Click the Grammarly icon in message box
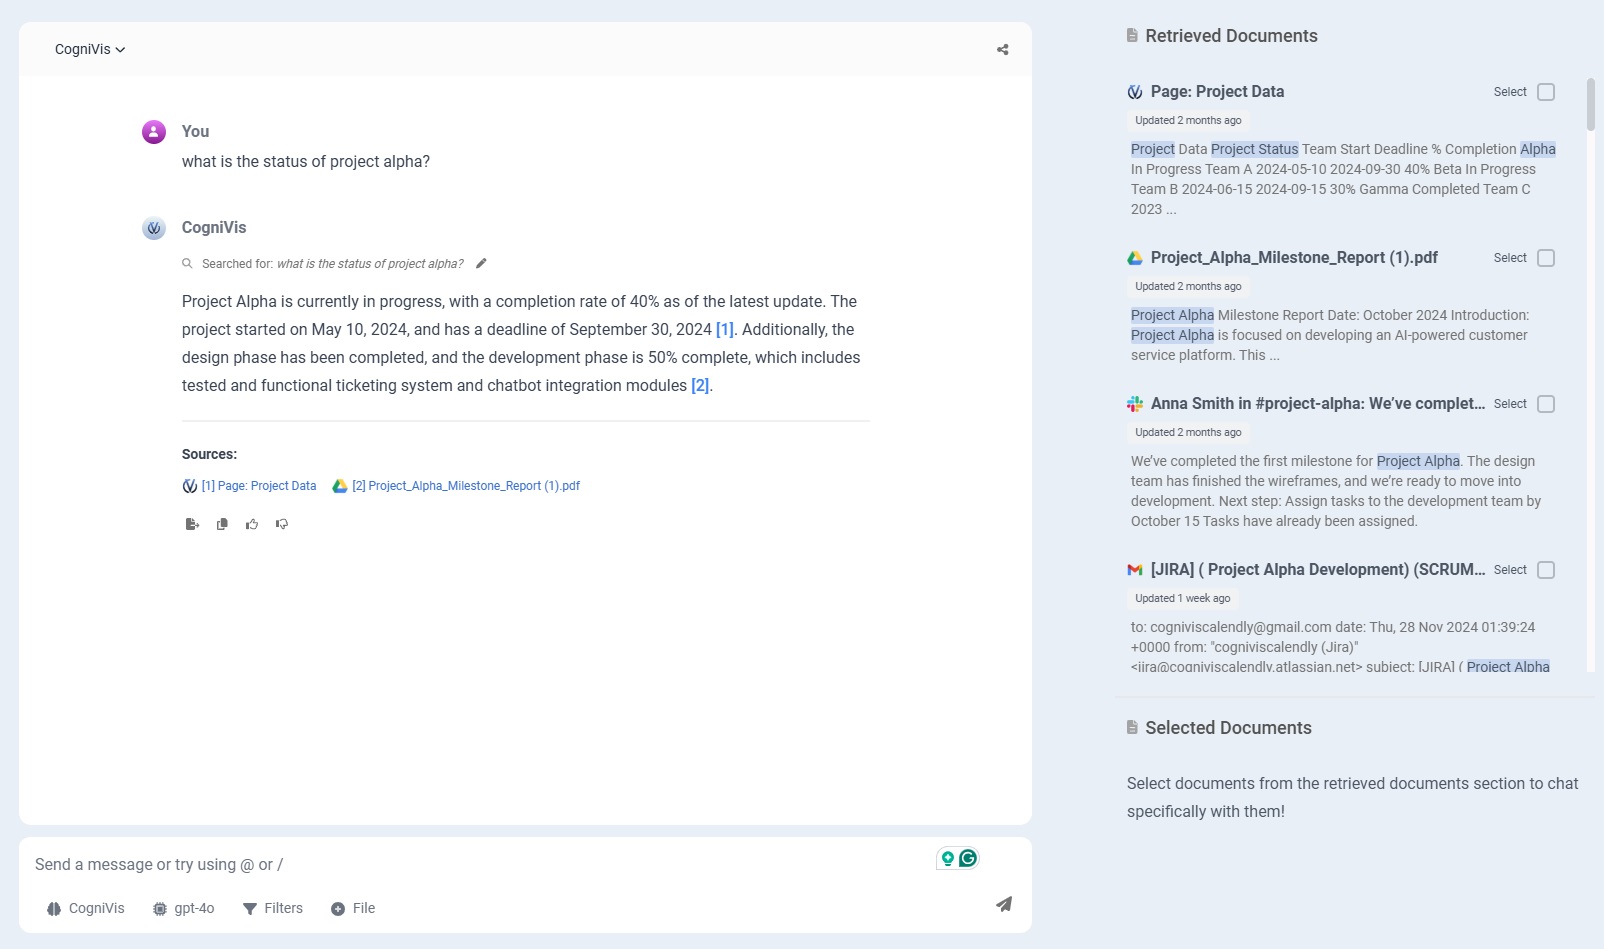 [968, 858]
